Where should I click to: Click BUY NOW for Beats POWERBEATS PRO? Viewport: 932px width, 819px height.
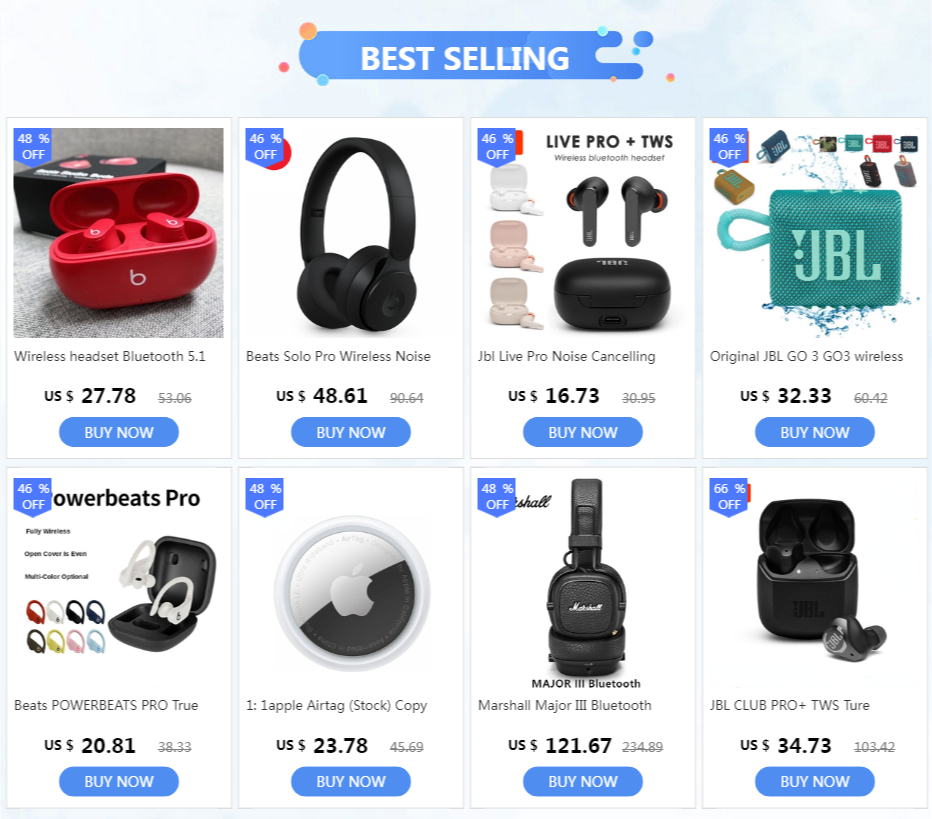119,781
